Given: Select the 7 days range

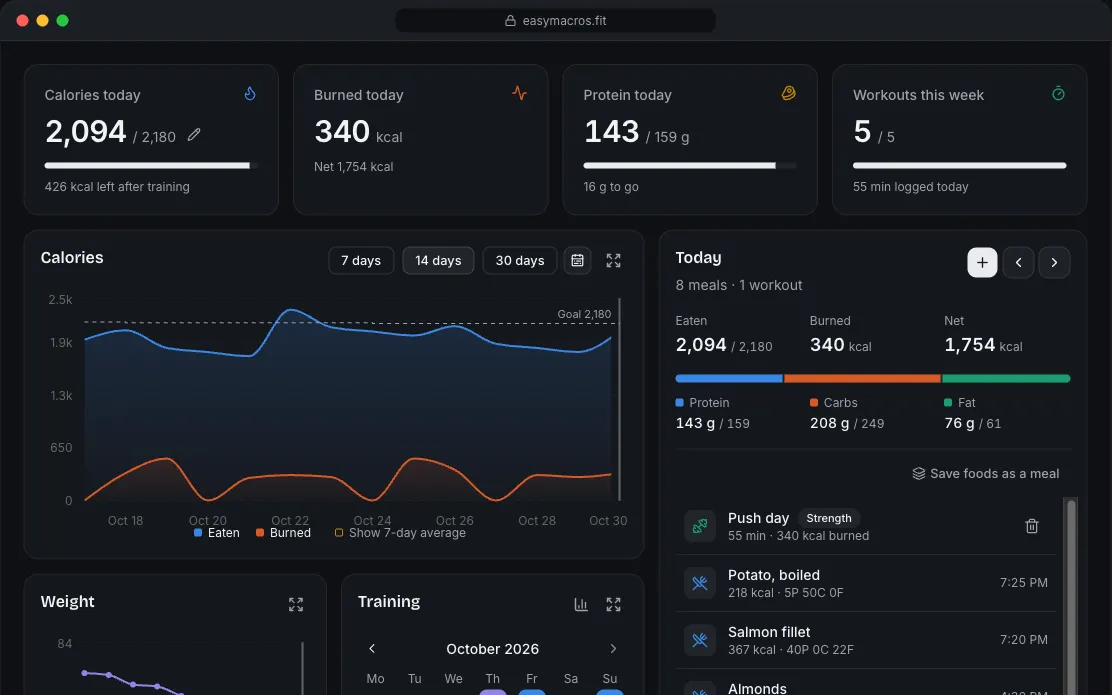Looking at the screenshot, I should tap(361, 260).
